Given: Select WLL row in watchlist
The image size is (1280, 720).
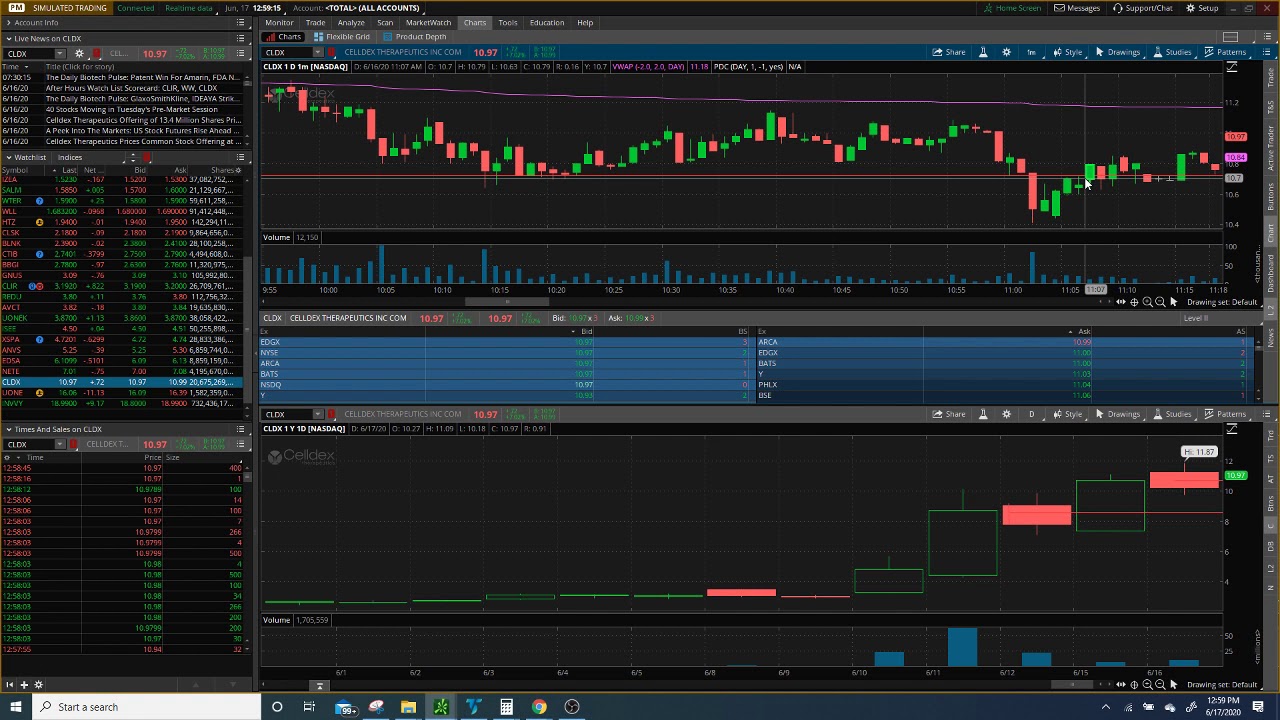Looking at the screenshot, I should tap(121, 211).
